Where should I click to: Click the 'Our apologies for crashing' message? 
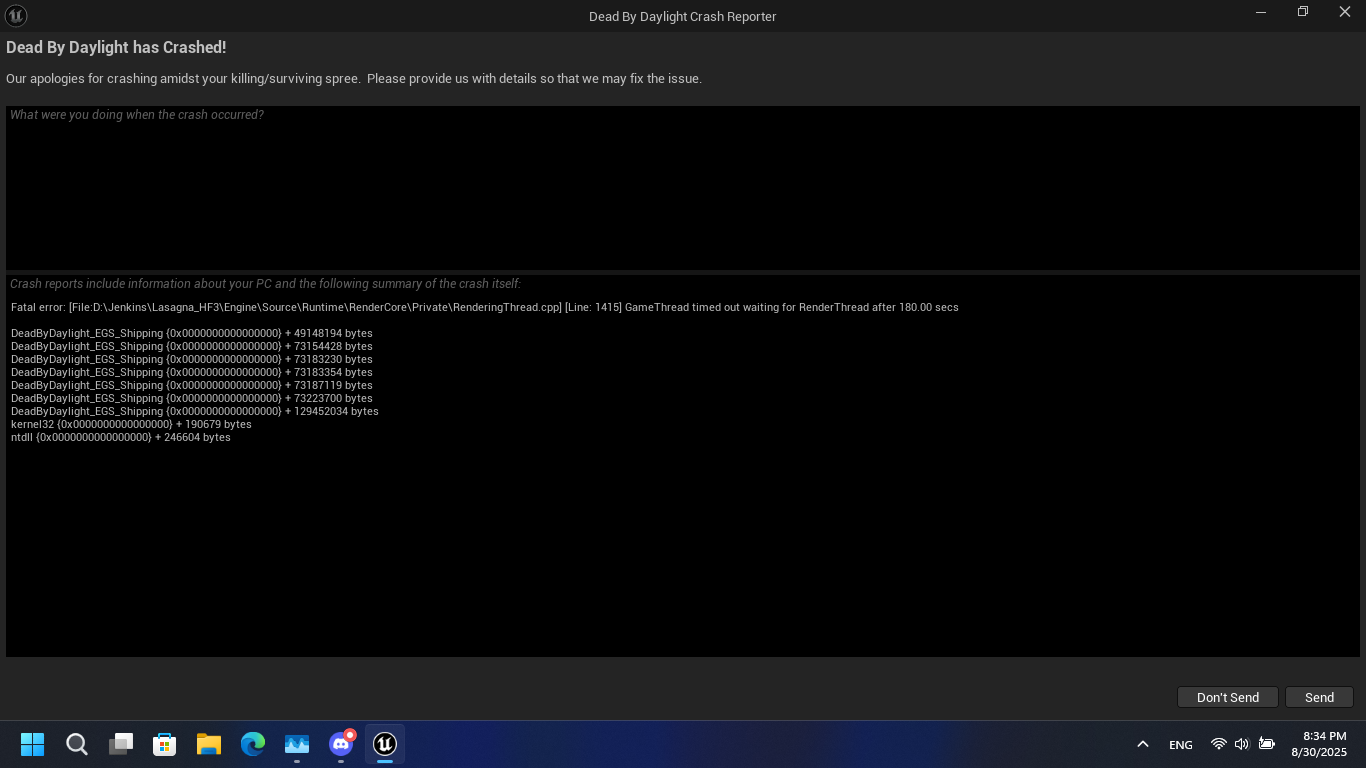354,78
